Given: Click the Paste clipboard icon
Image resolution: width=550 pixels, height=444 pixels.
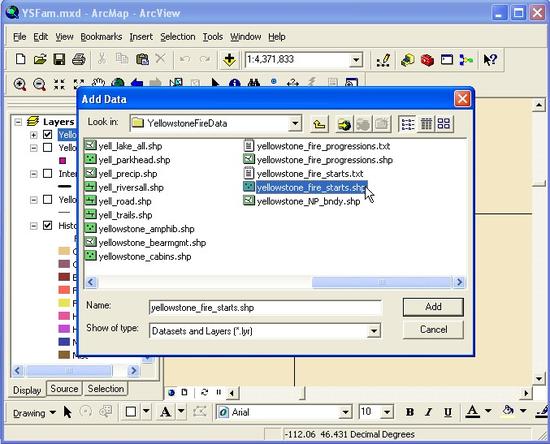Looking at the screenshot, I should tap(142, 59).
